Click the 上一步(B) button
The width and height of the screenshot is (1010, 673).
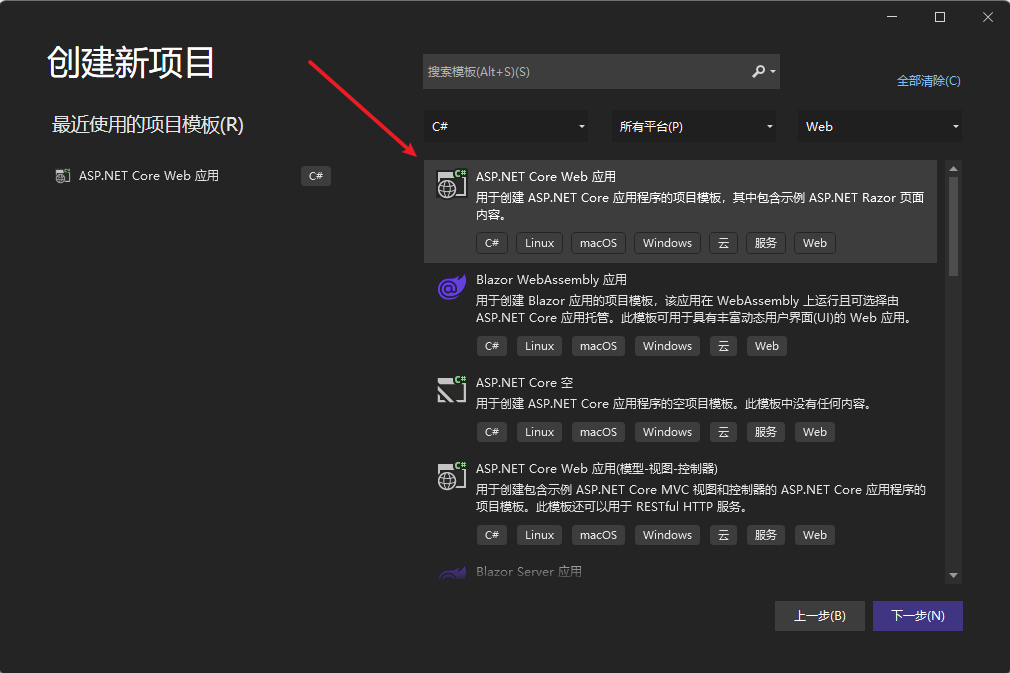click(819, 616)
